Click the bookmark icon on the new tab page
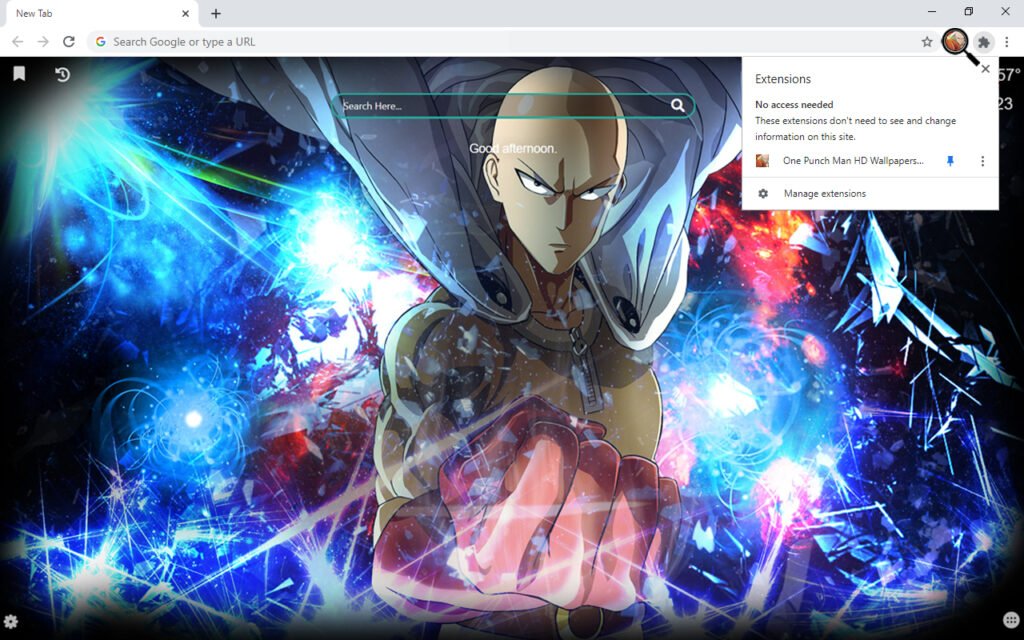This screenshot has height=640, width=1024. point(20,74)
